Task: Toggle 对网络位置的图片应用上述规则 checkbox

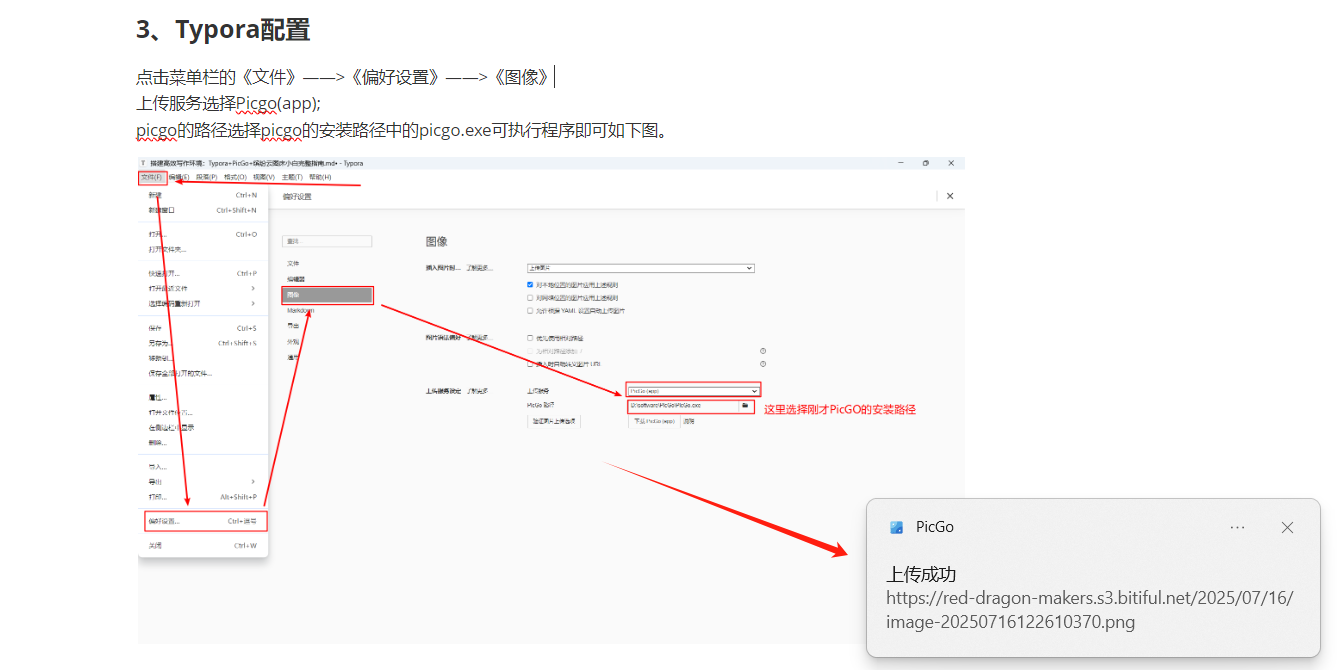Action: (x=530, y=298)
